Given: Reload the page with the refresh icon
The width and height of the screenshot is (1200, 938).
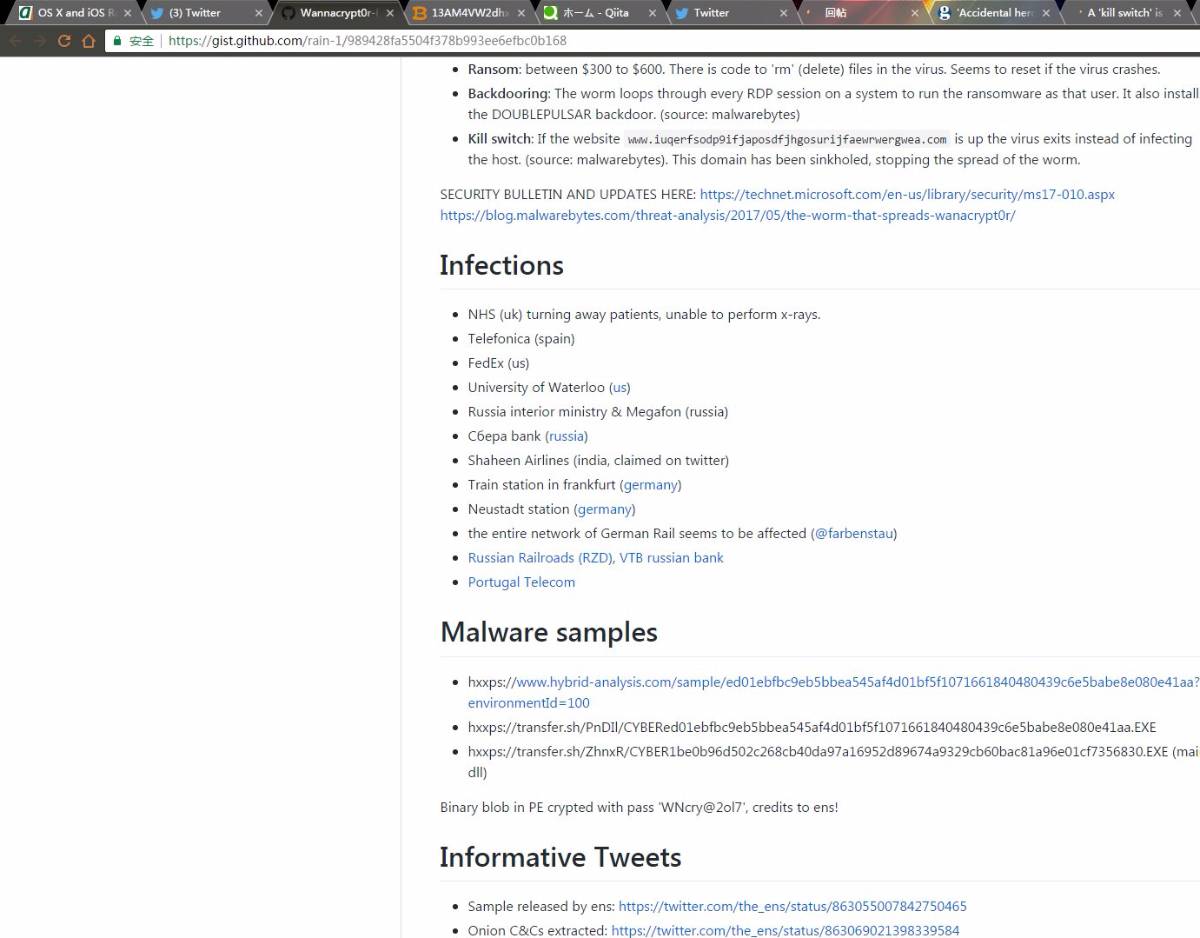Looking at the screenshot, I should click(x=64, y=41).
